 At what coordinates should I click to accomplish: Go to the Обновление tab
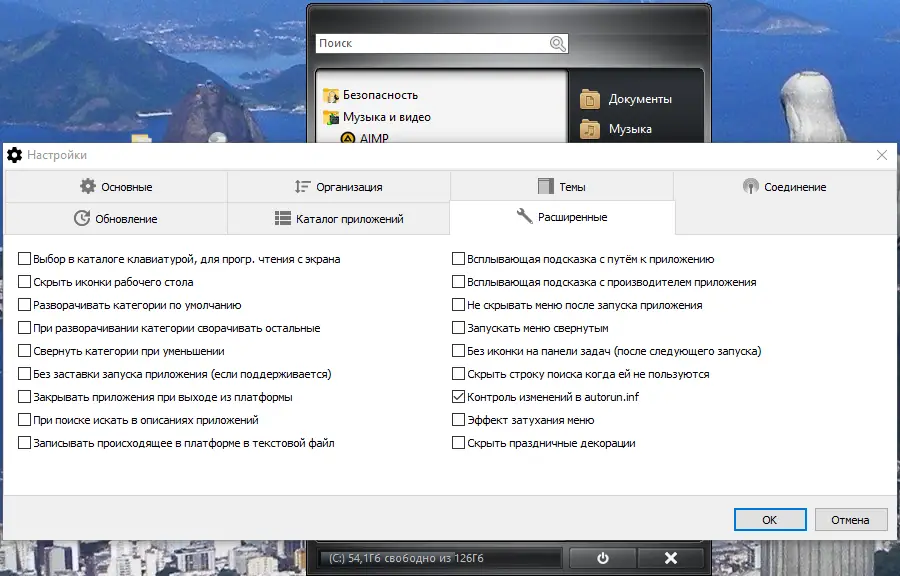pyautogui.click(x=116, y=219)
